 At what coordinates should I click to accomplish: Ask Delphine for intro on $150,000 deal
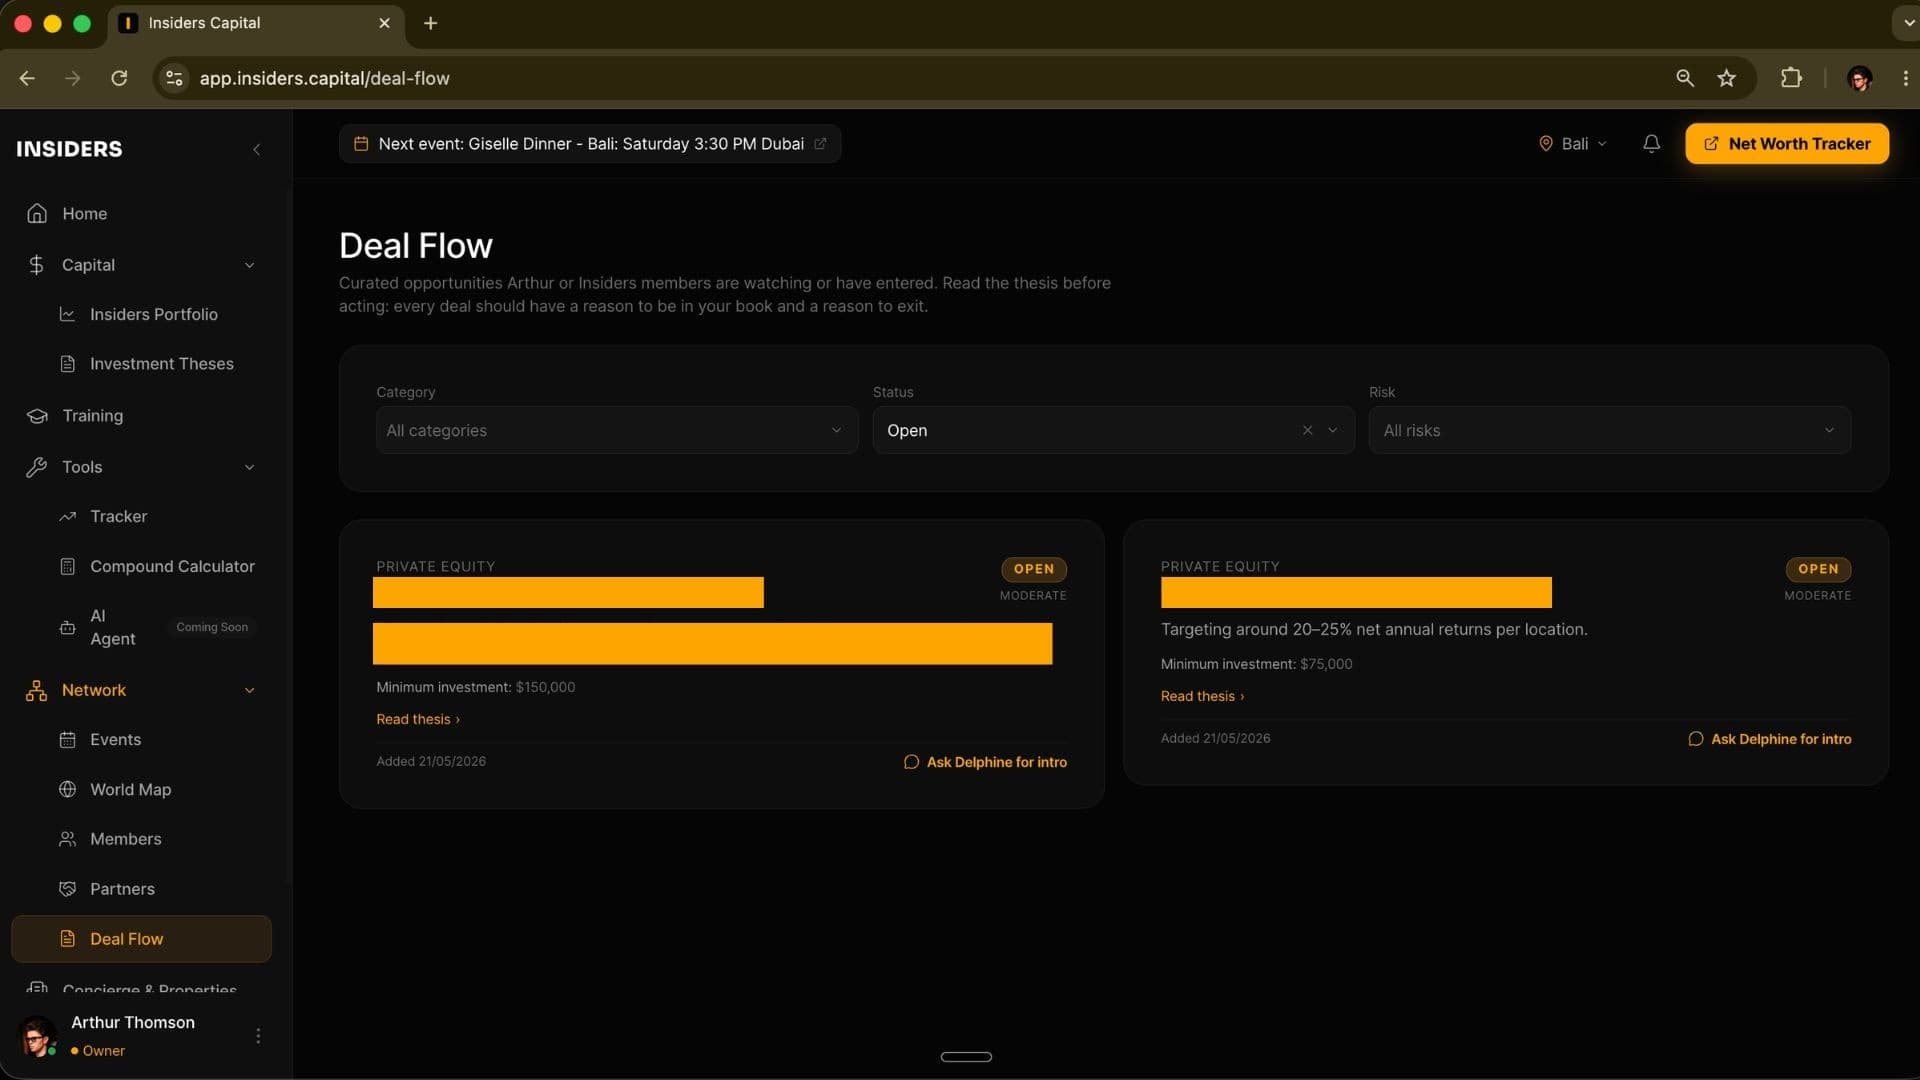[985, 762]
